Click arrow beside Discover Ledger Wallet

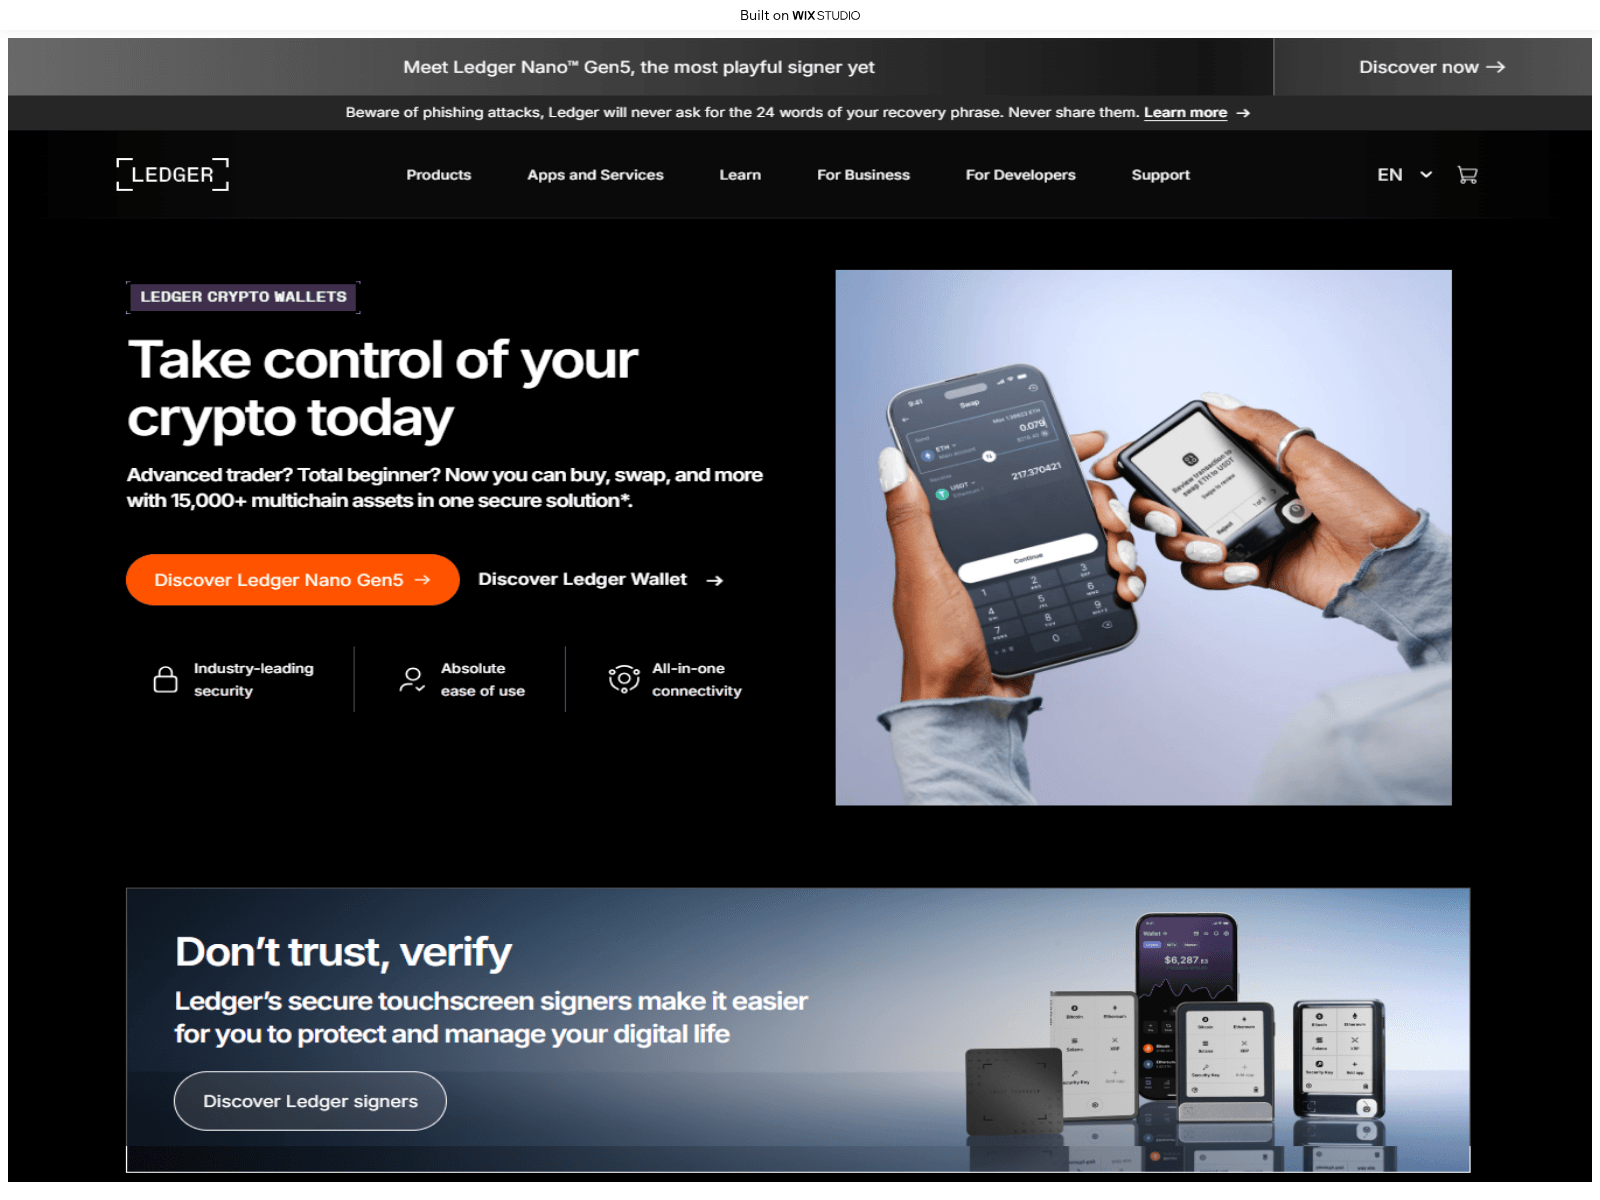click(714, 580)
